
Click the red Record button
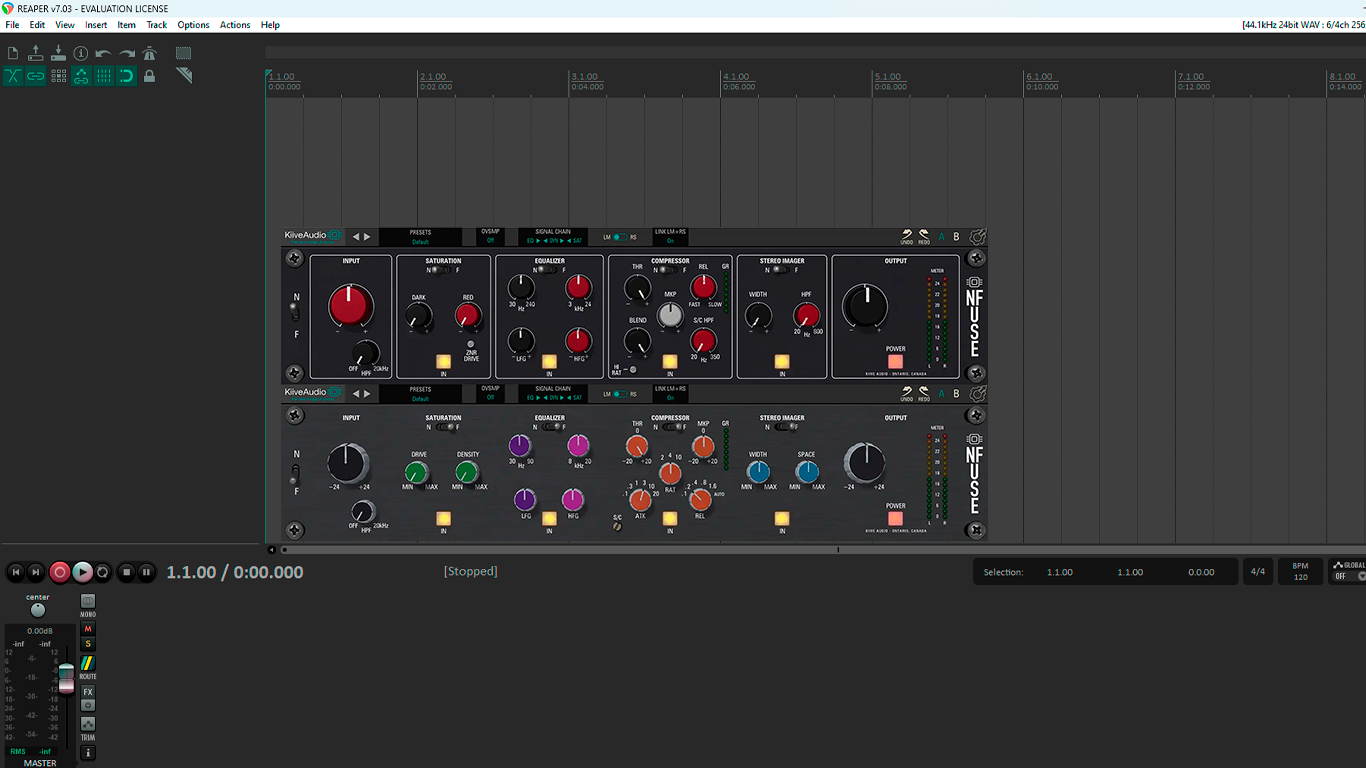(59, 572)
